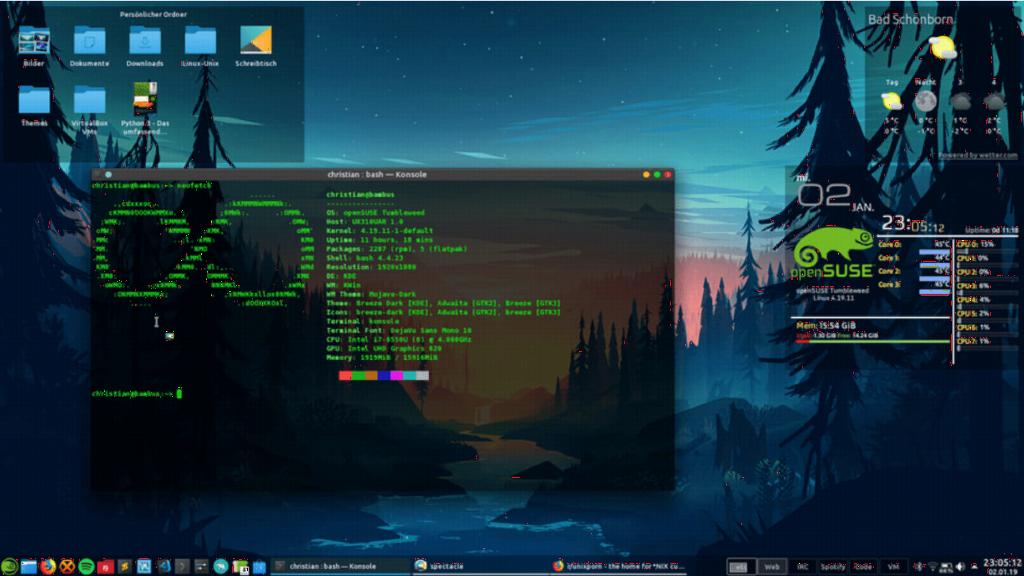
Task: Launch Spotify from the taskbar
Action: [86, 566]
